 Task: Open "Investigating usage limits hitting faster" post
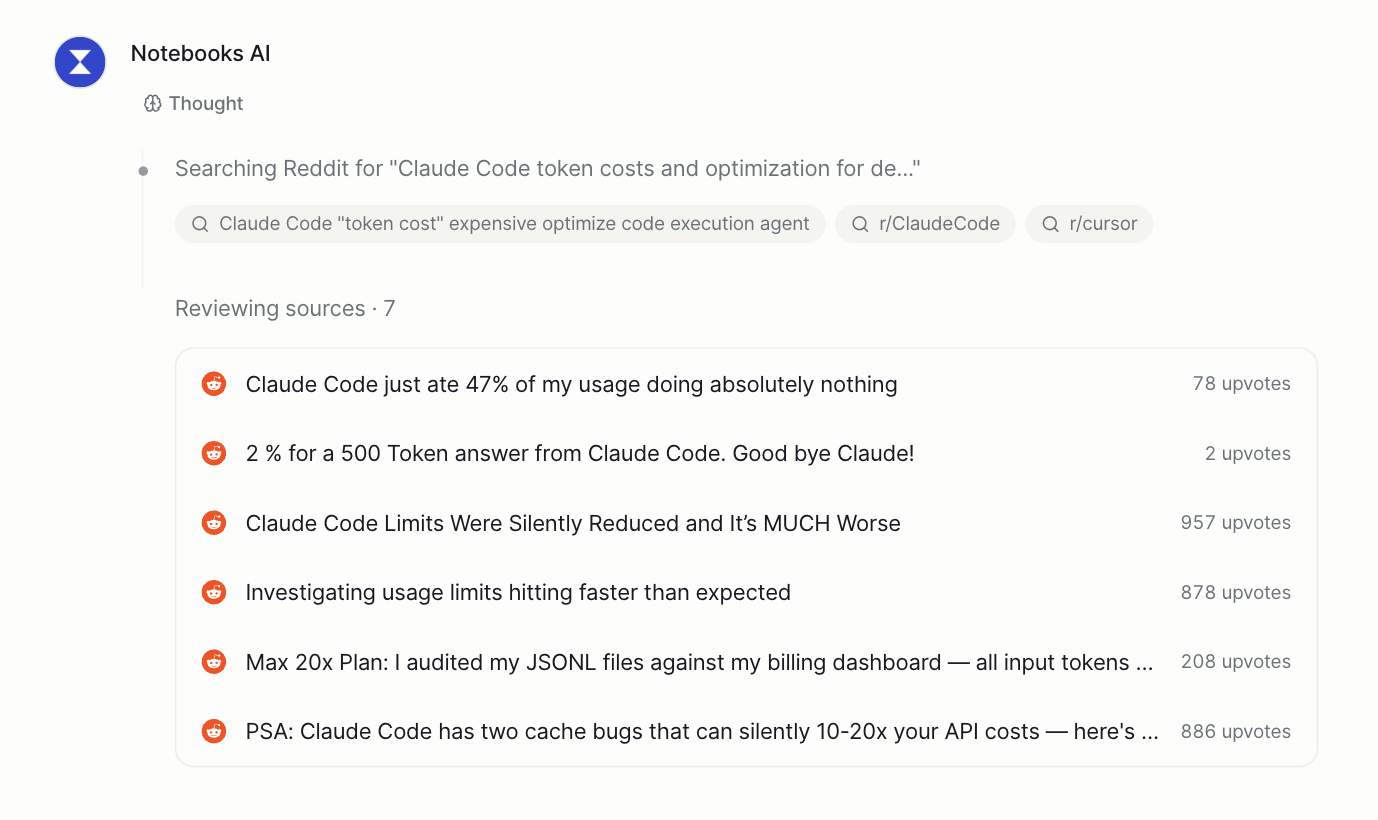click(x=518, y=593)
